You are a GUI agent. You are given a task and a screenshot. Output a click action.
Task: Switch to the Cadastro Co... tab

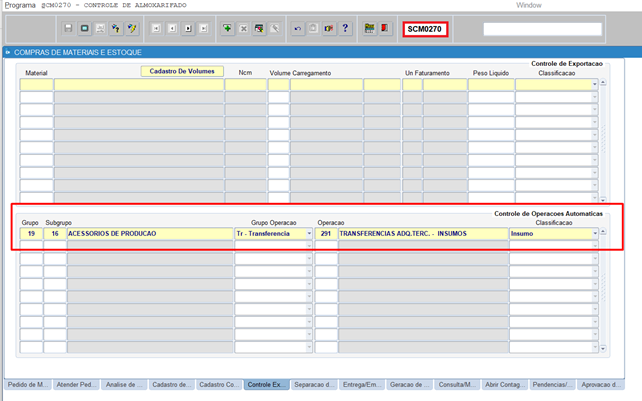coord(219,385)
